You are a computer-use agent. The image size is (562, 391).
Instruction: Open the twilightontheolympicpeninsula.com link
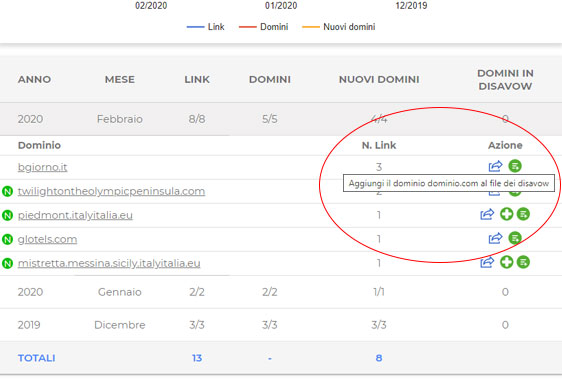click(111, 191)
